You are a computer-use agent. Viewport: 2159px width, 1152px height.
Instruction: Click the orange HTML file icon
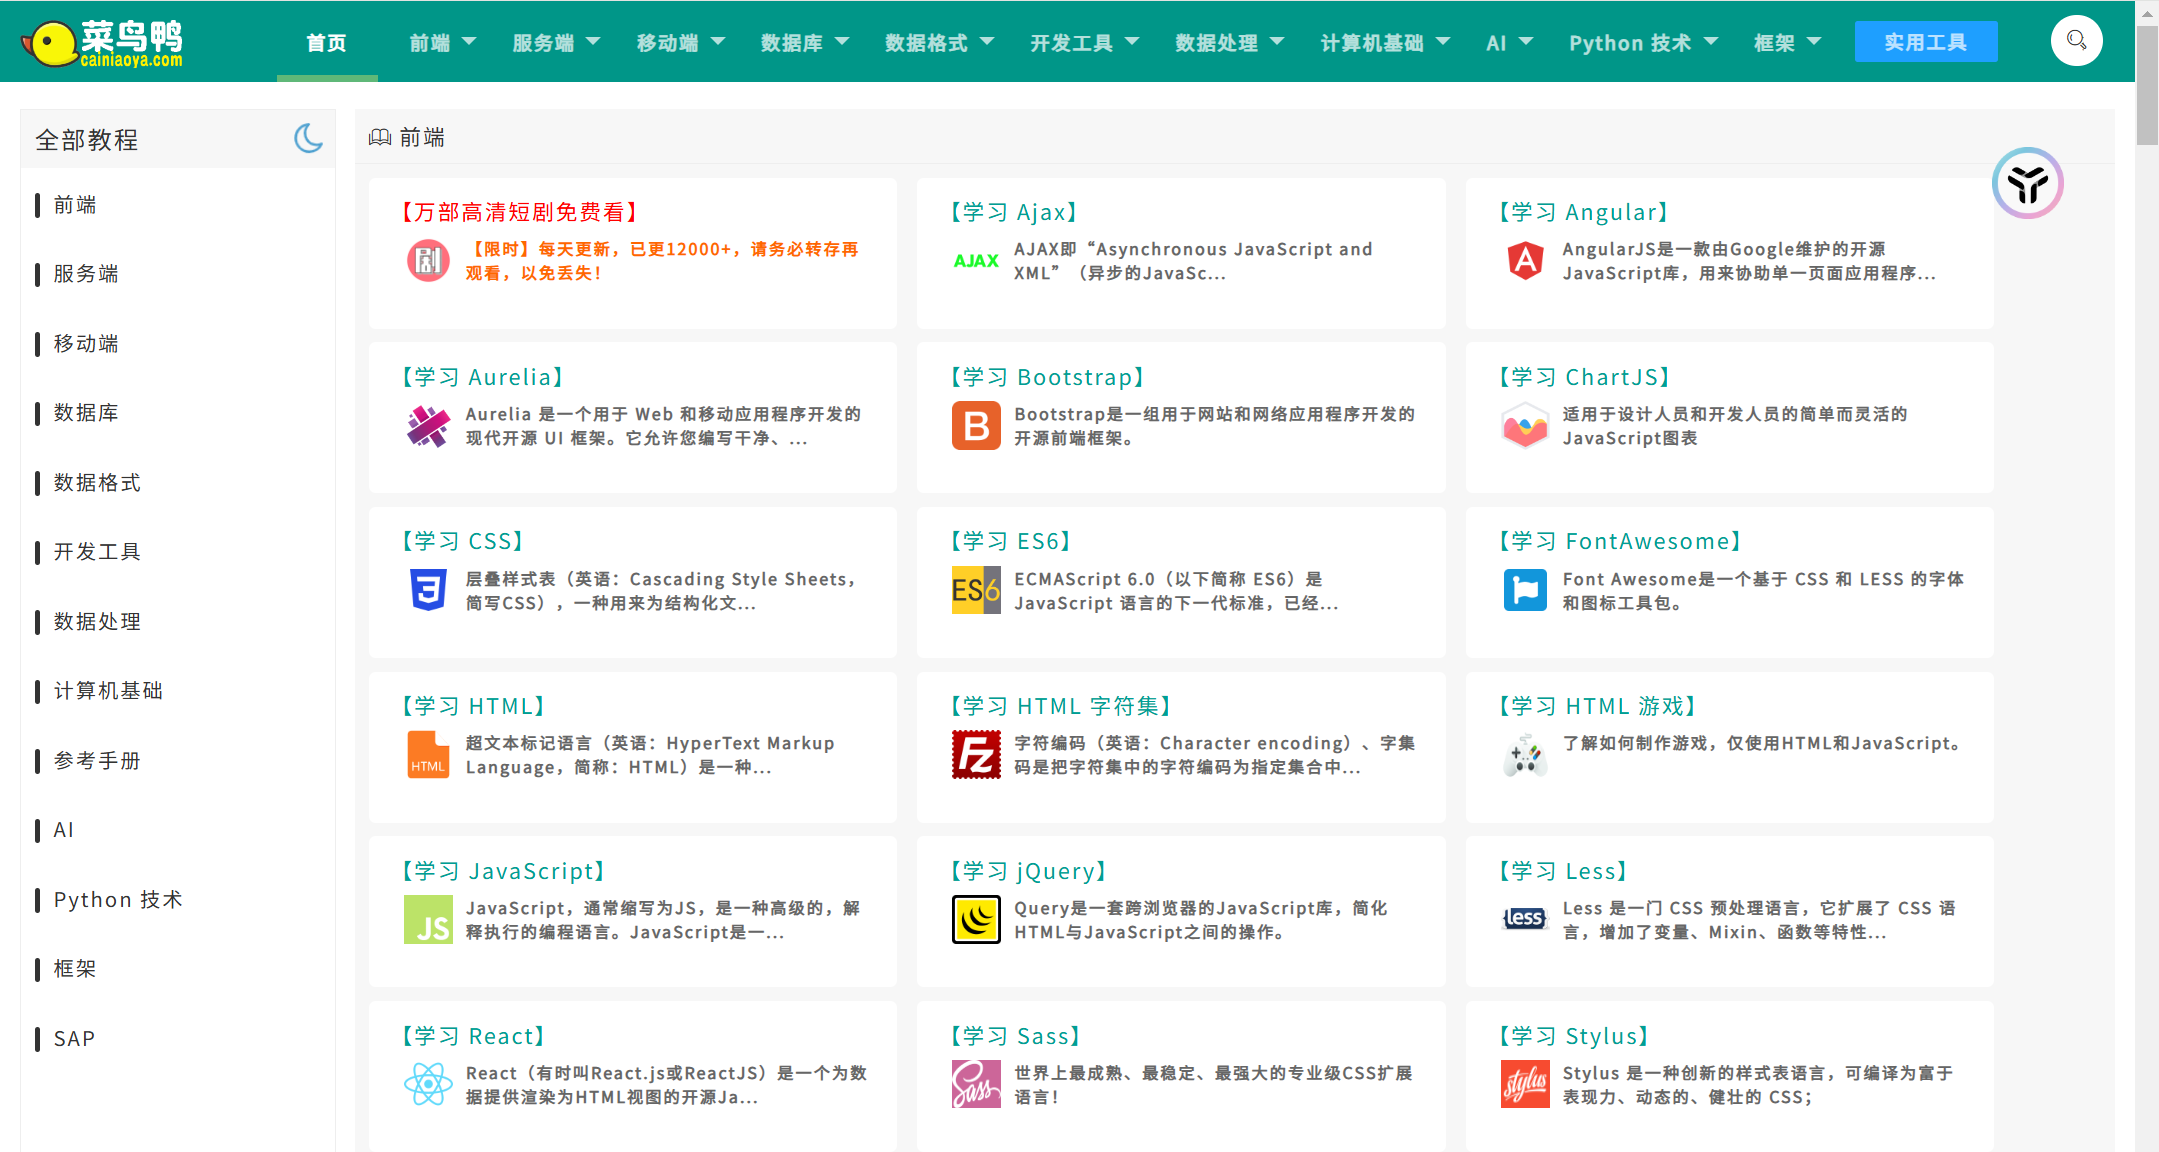point(428,755)
